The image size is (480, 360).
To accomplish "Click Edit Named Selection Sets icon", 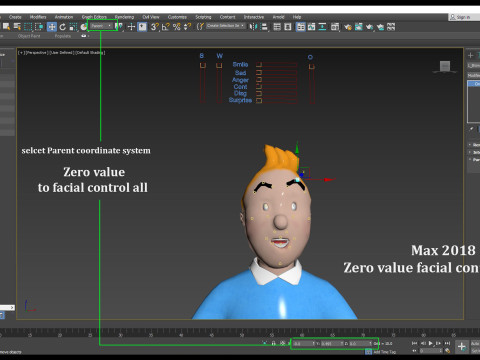I will click(200, 27).
